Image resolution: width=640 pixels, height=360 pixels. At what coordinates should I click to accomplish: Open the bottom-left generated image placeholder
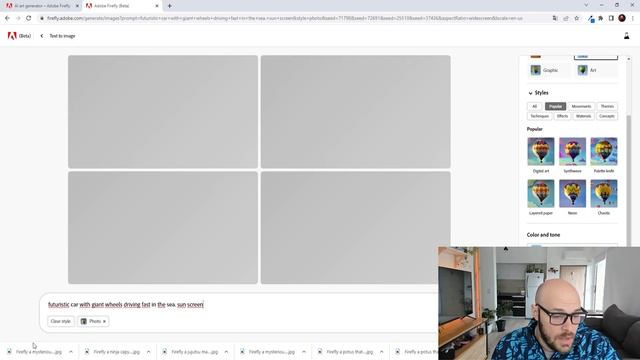pos(163,227)
